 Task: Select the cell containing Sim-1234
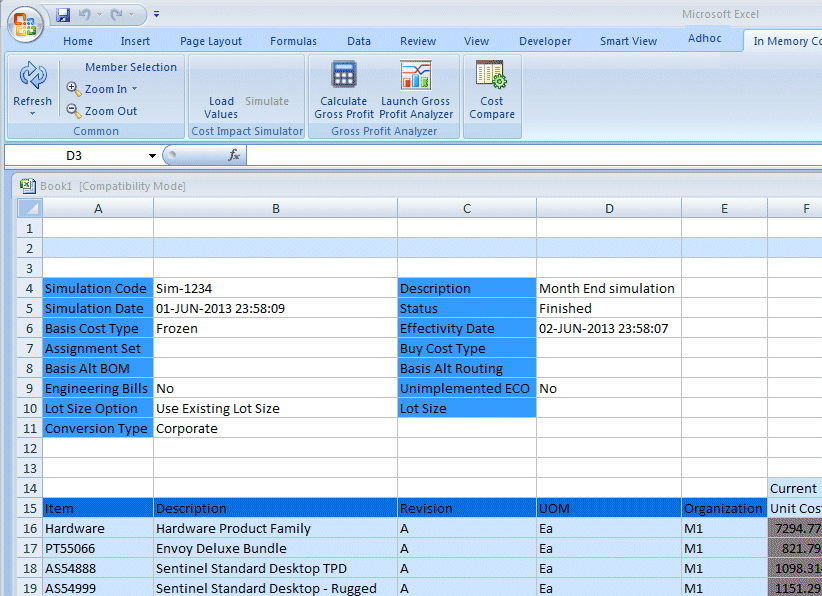tap(275, 288)
